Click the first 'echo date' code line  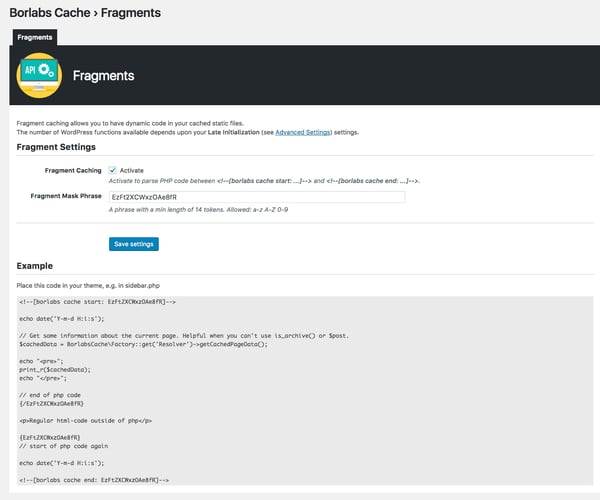pos(62,319)
